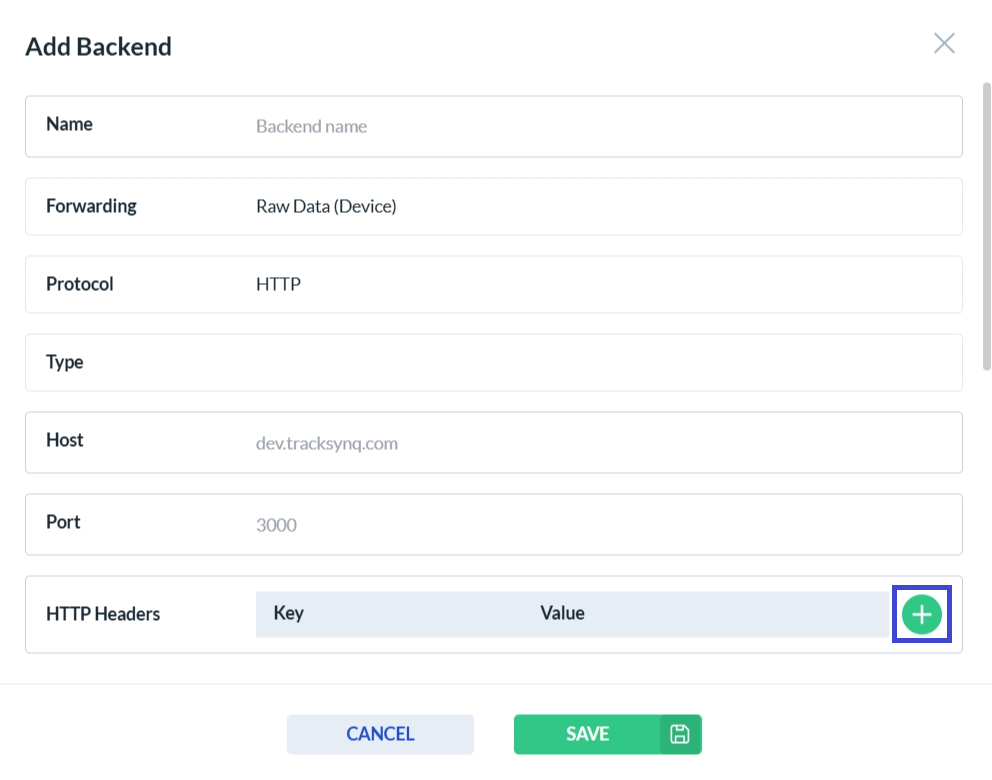Click the Type field label
The image size is (992, 780).
click(x=65, y=362)
